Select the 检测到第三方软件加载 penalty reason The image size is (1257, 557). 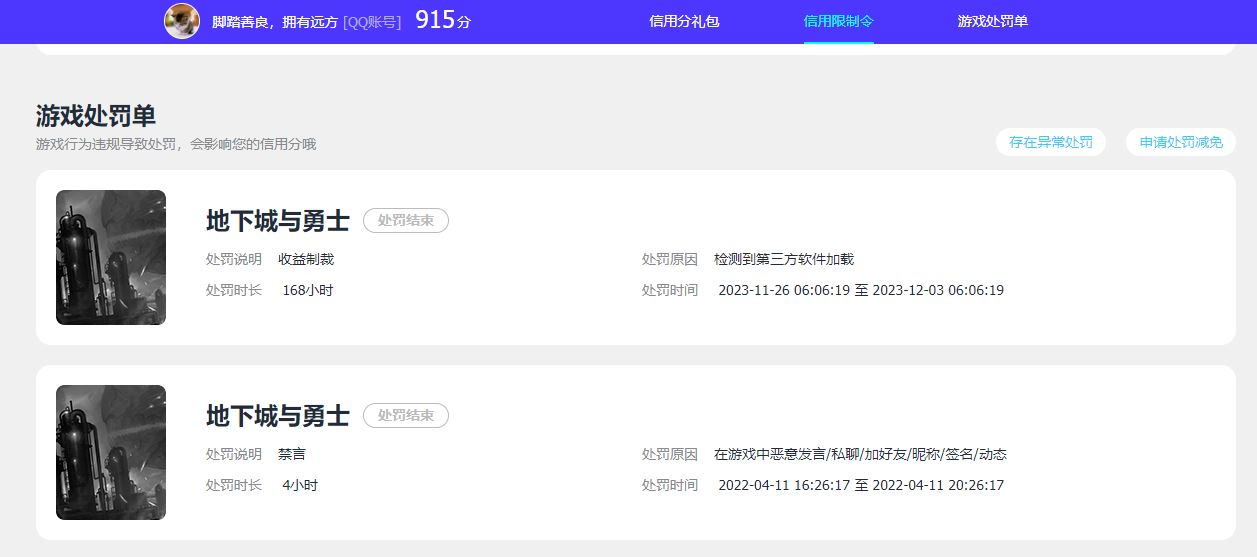(784, 259)
